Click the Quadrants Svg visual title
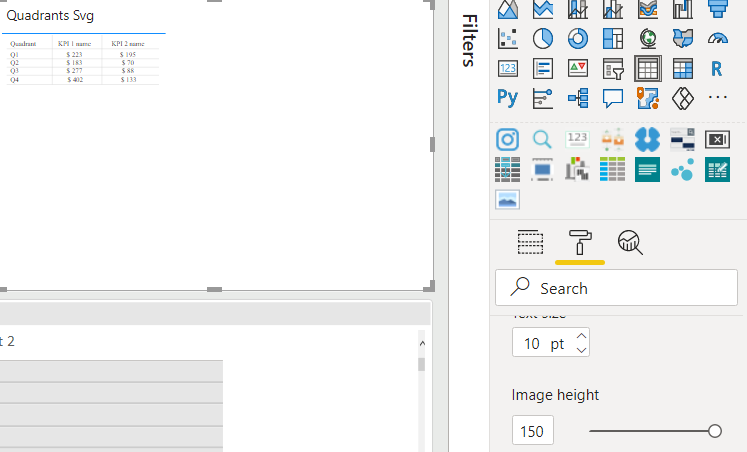The width and height of the screenshot is (747, 452). (x=50, y=16)
